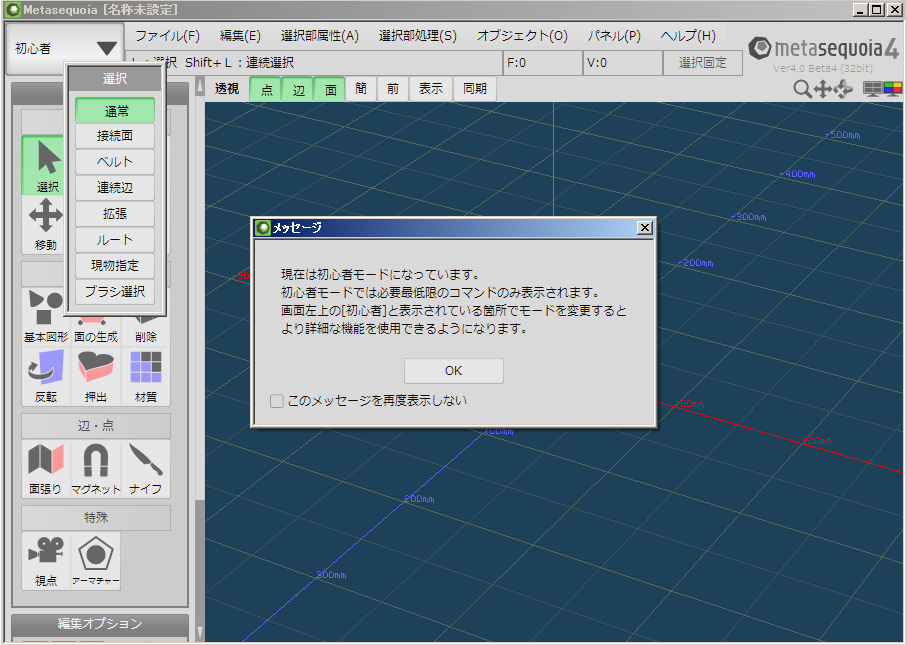Click the tool panel scrollbar down arrow
The height and width of the screenshot is (645, 907).
tap(200, 632)
